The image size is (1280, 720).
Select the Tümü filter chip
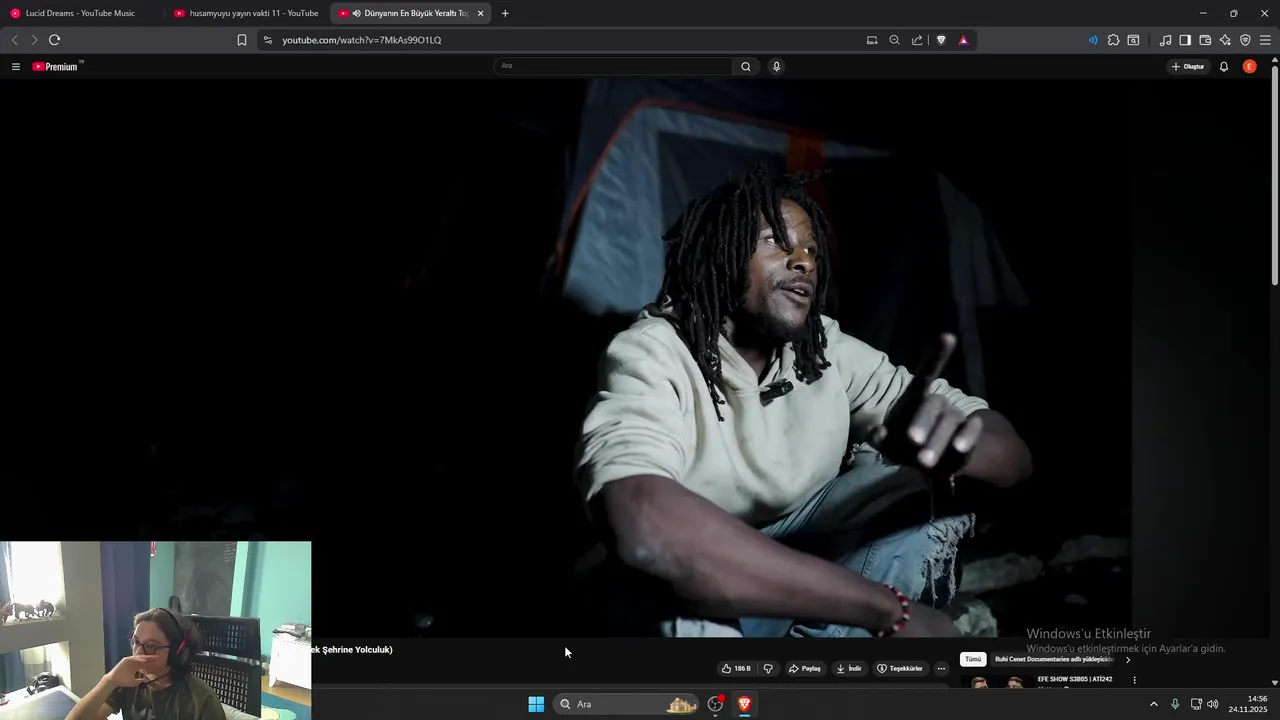click(973, 660)
